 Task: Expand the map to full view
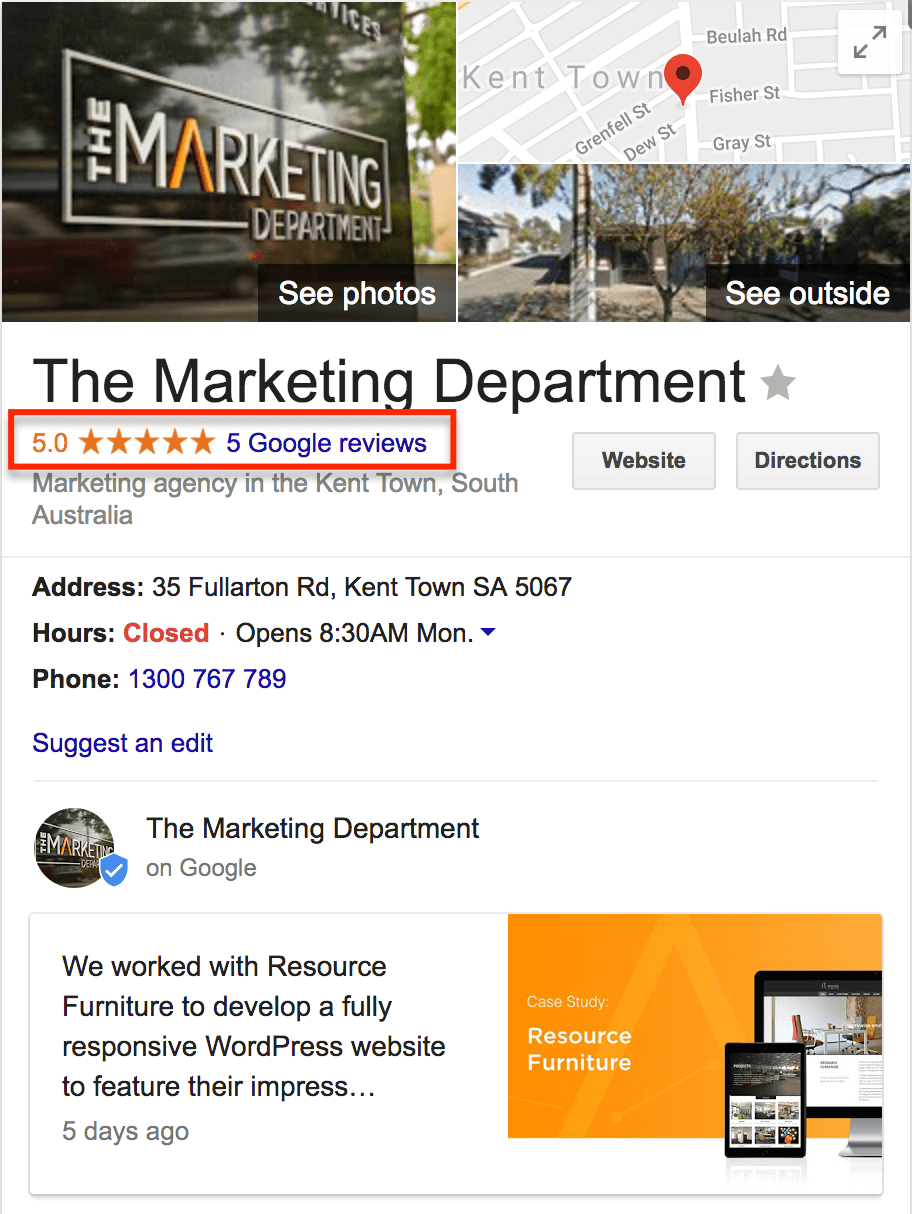[870, 44]
